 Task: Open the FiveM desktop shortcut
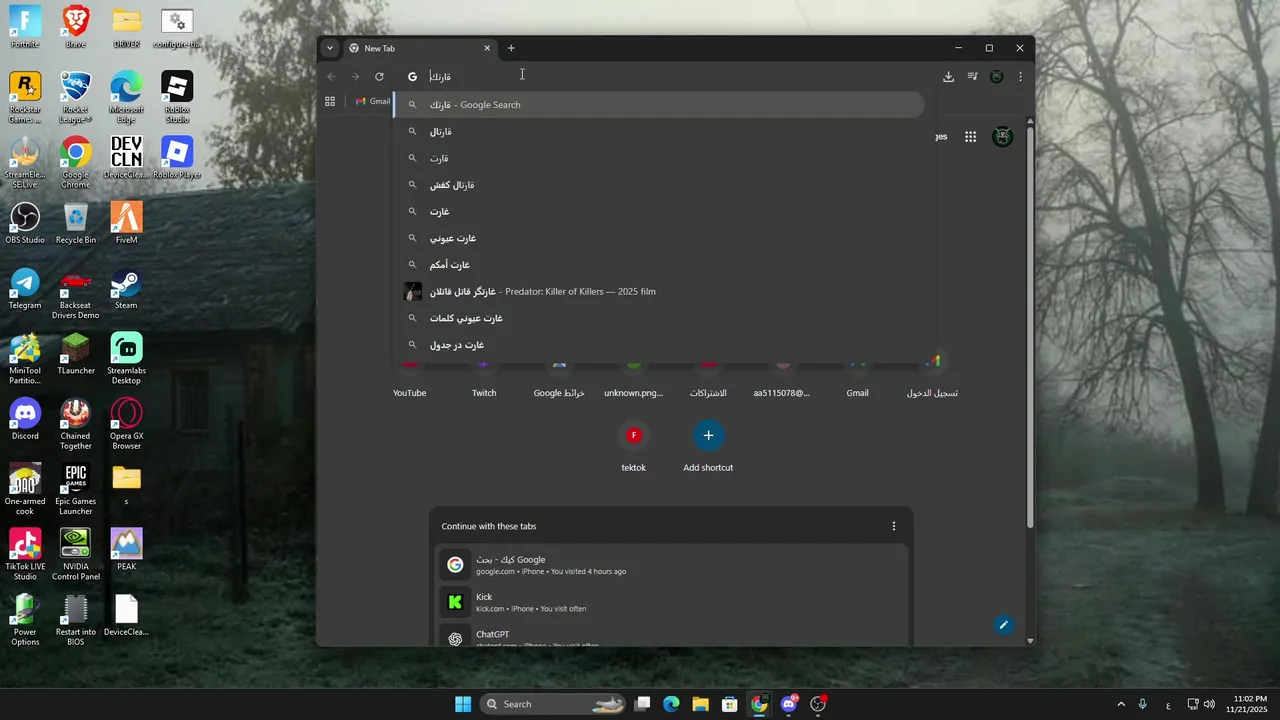tap(126, 223)
